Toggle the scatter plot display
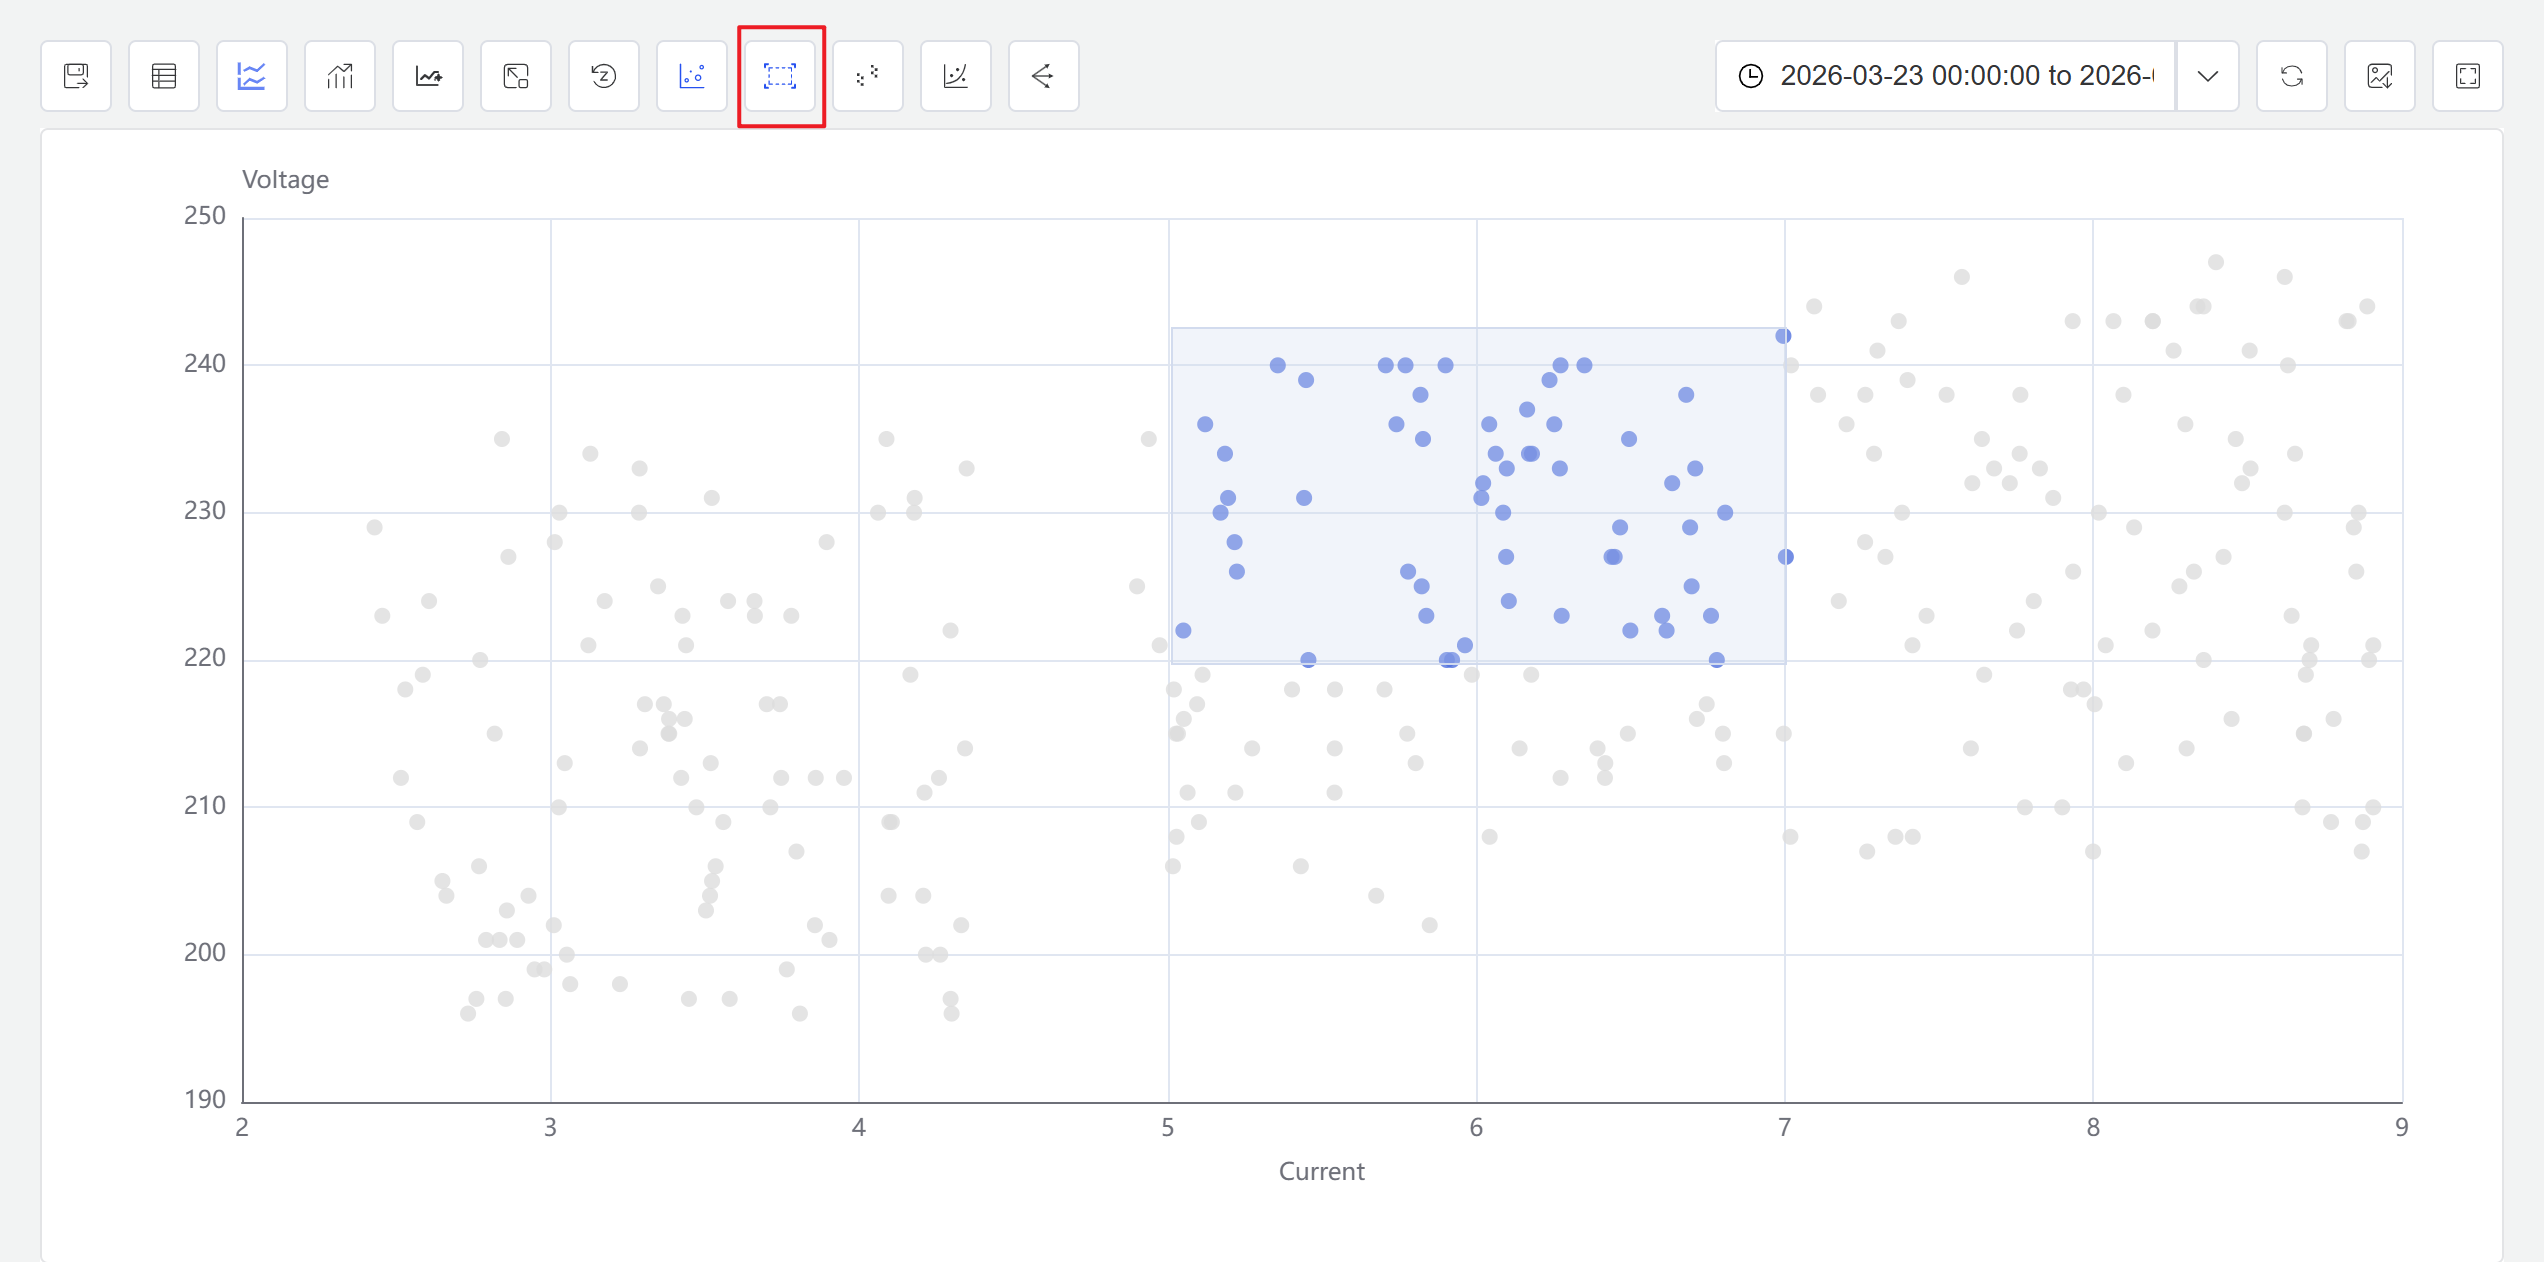 coord(692,75)
